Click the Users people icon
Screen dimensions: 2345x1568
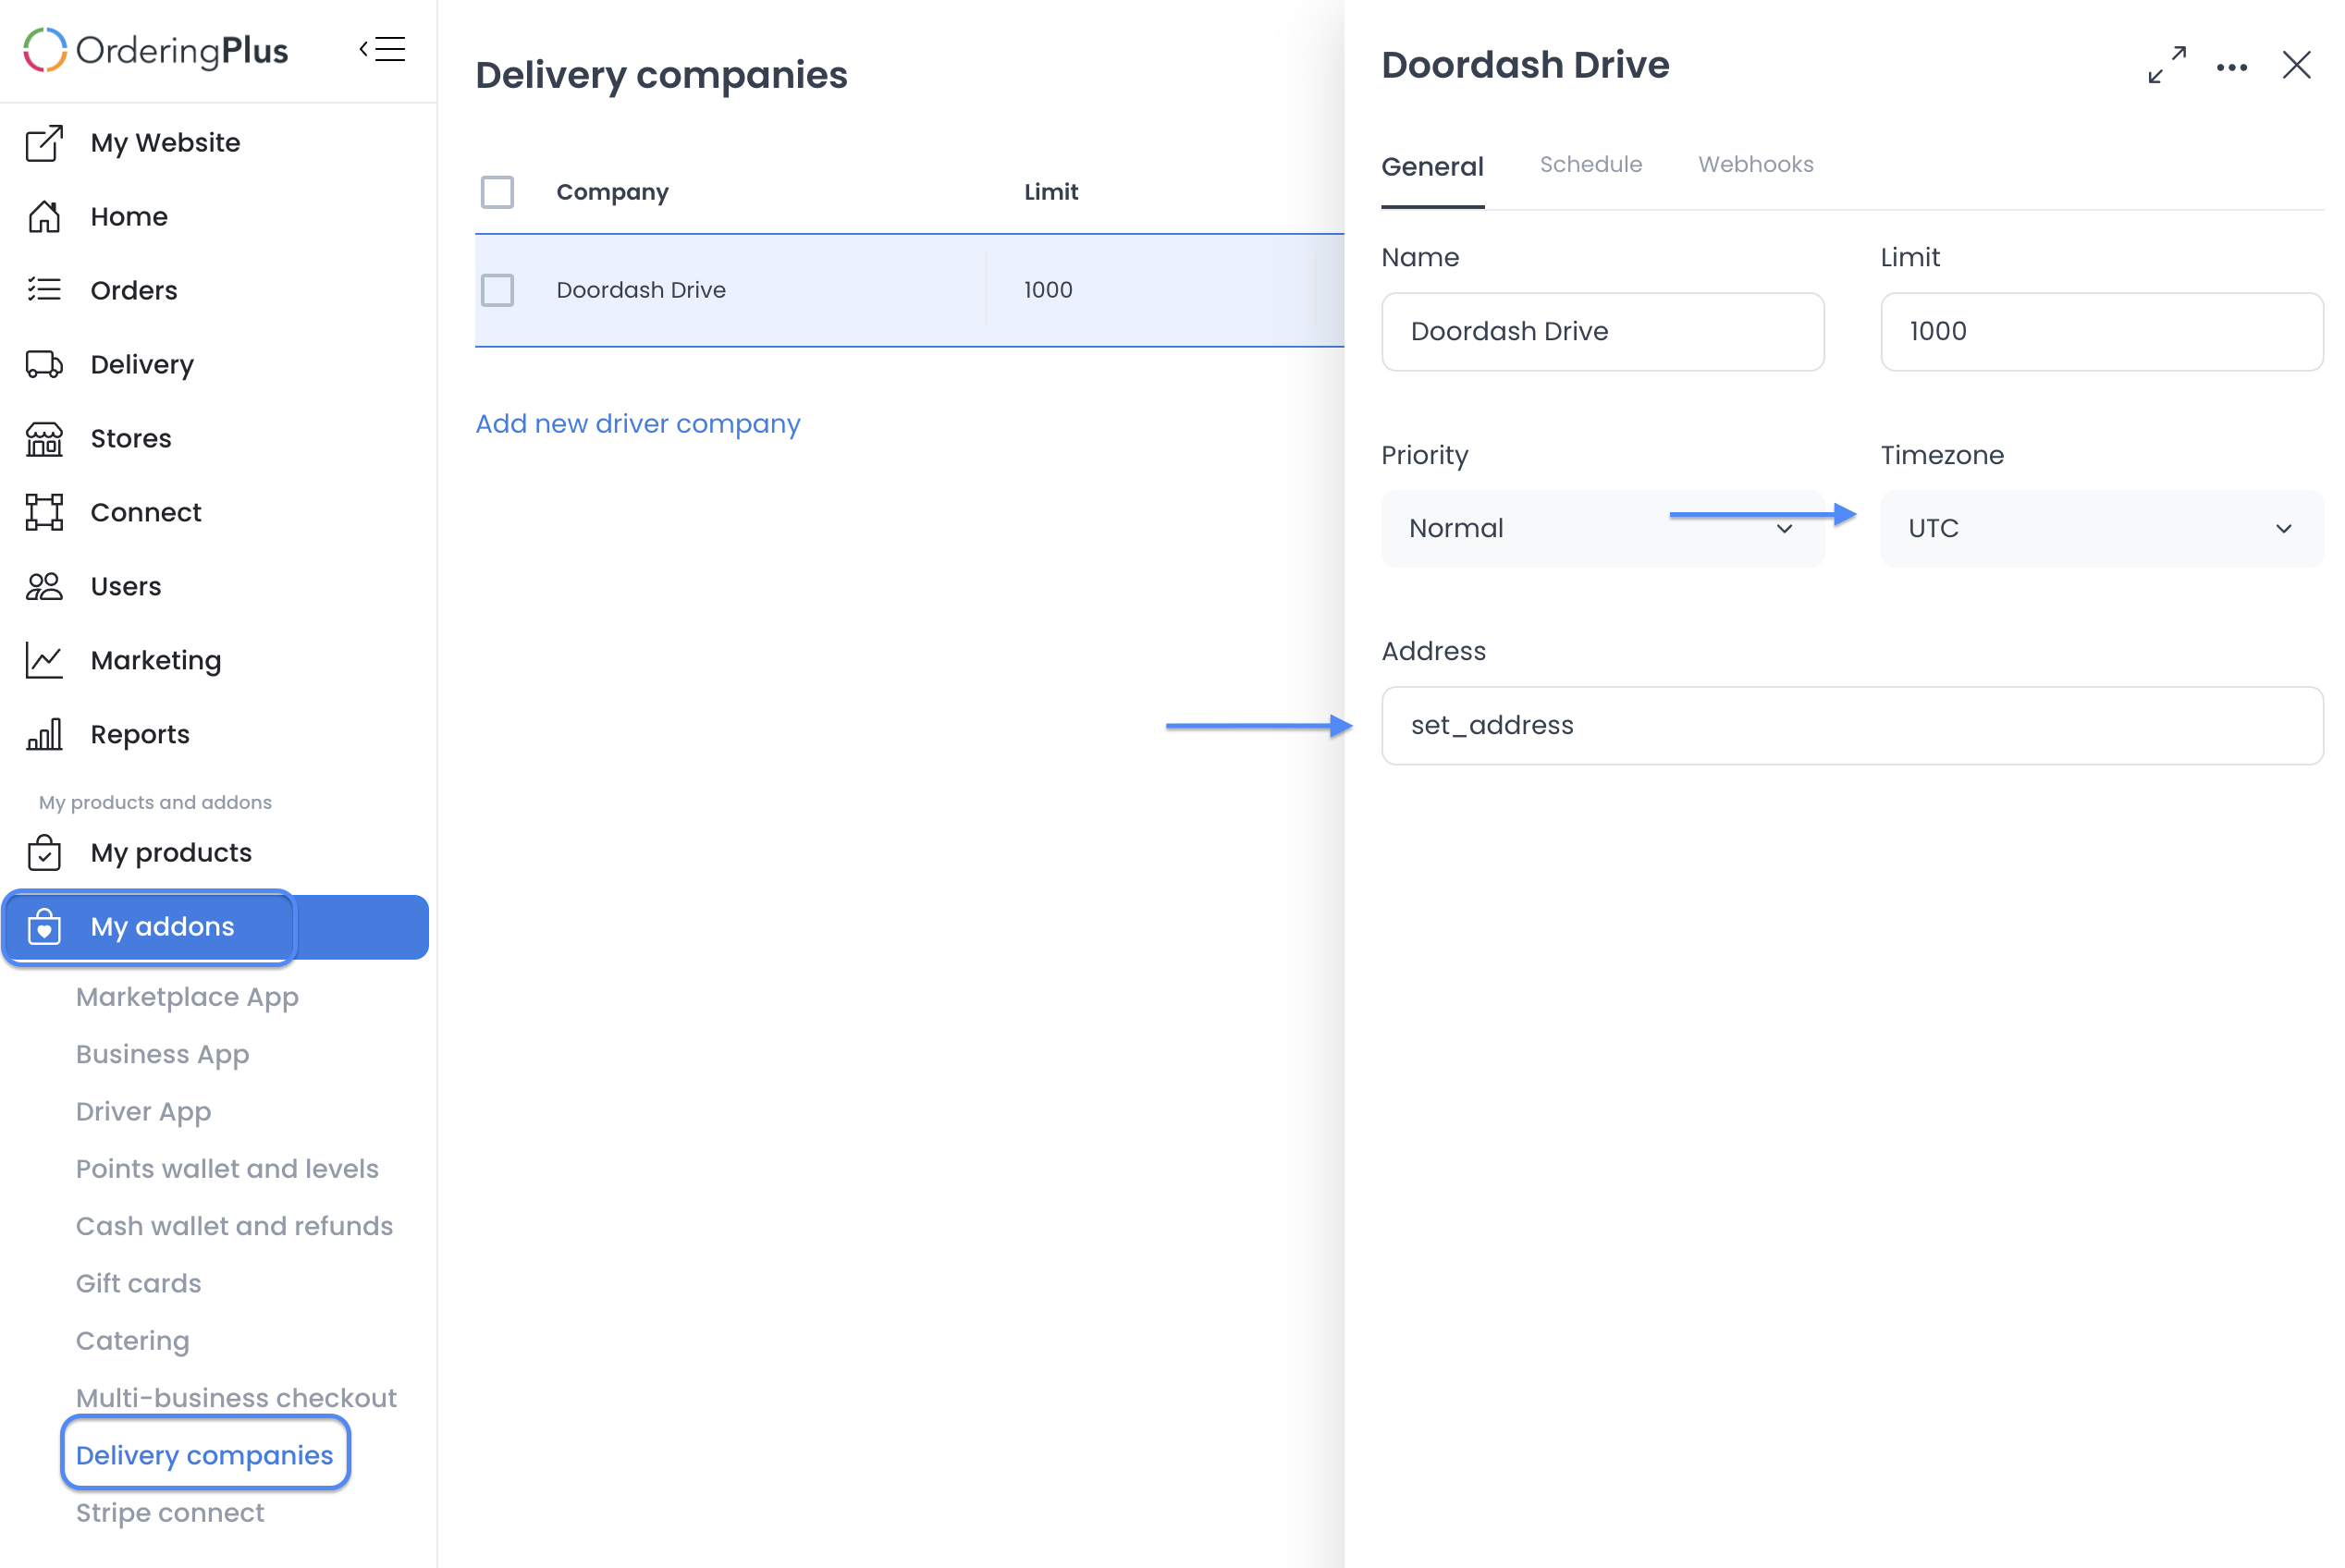(x=44, y=586)
